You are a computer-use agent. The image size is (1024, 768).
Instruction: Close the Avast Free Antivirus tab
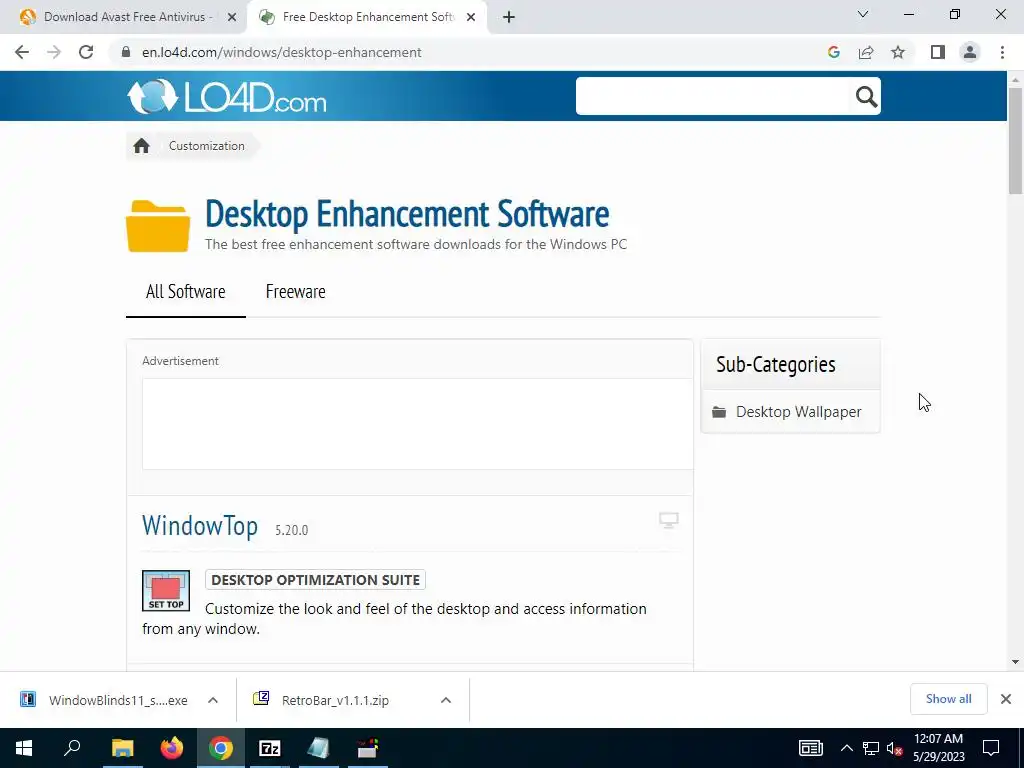point(232,18)
